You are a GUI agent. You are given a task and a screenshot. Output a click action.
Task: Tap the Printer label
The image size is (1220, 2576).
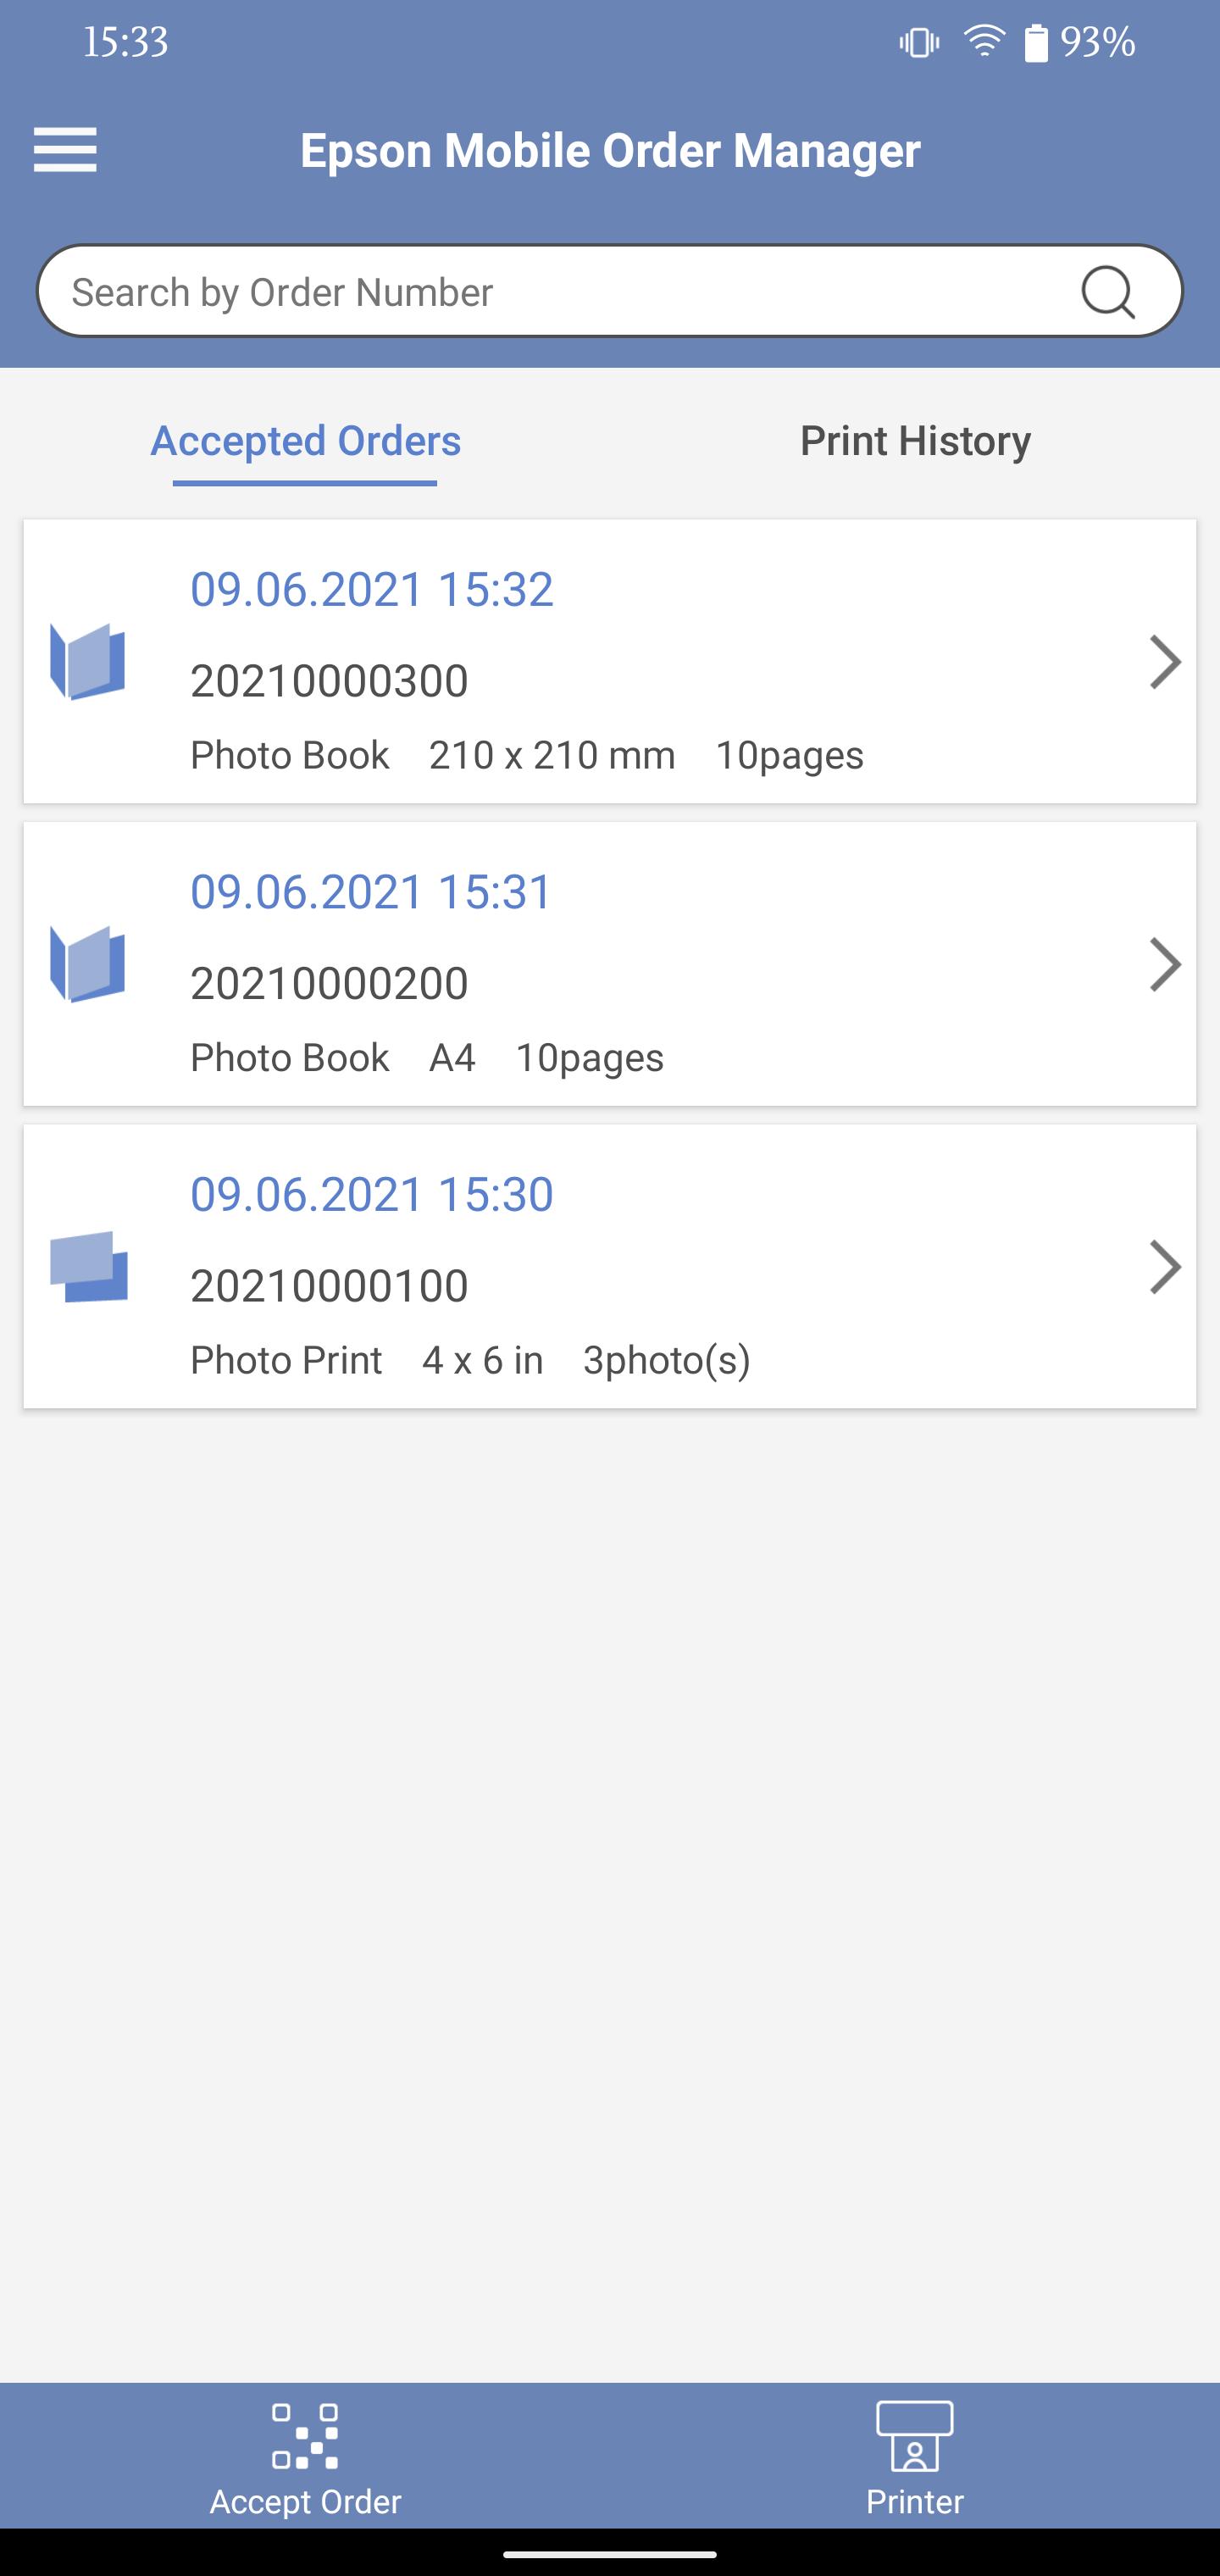pos(915,2502)
